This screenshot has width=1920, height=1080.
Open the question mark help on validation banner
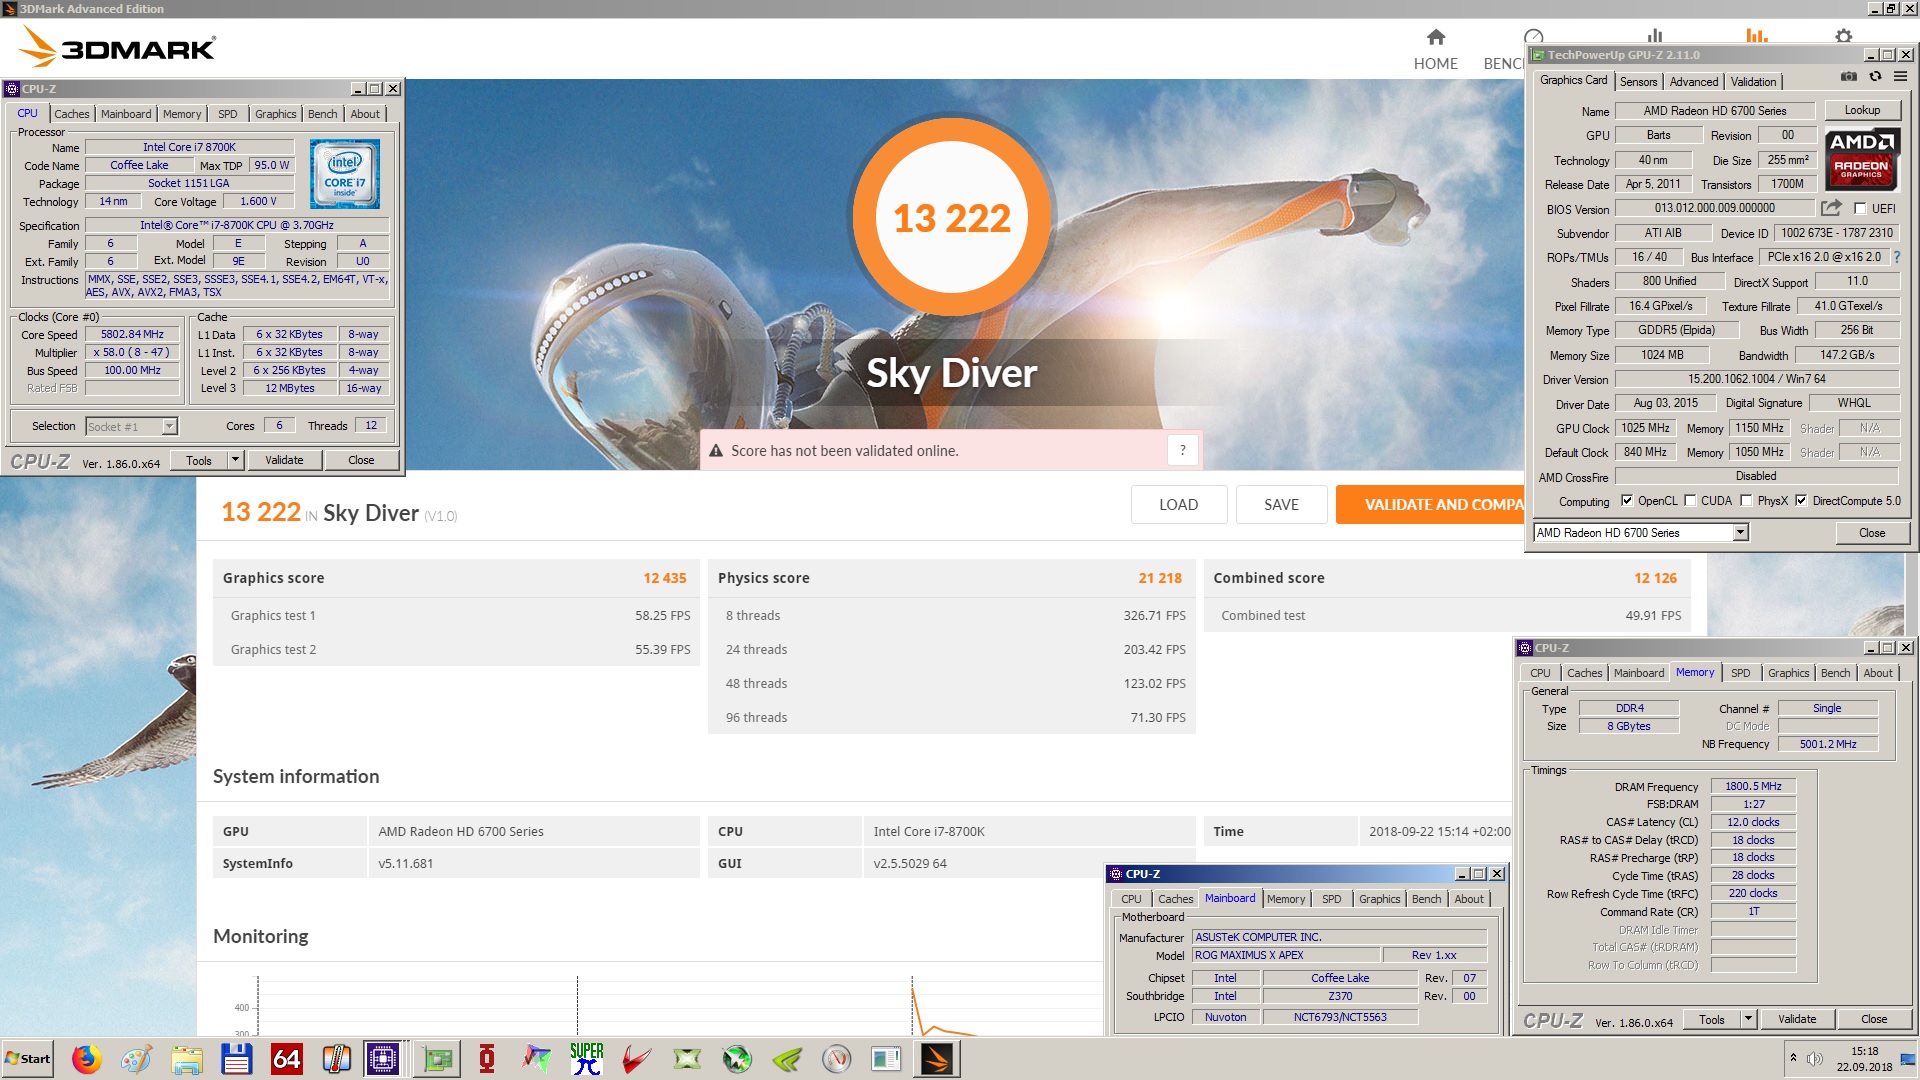tap(1182, 450)
